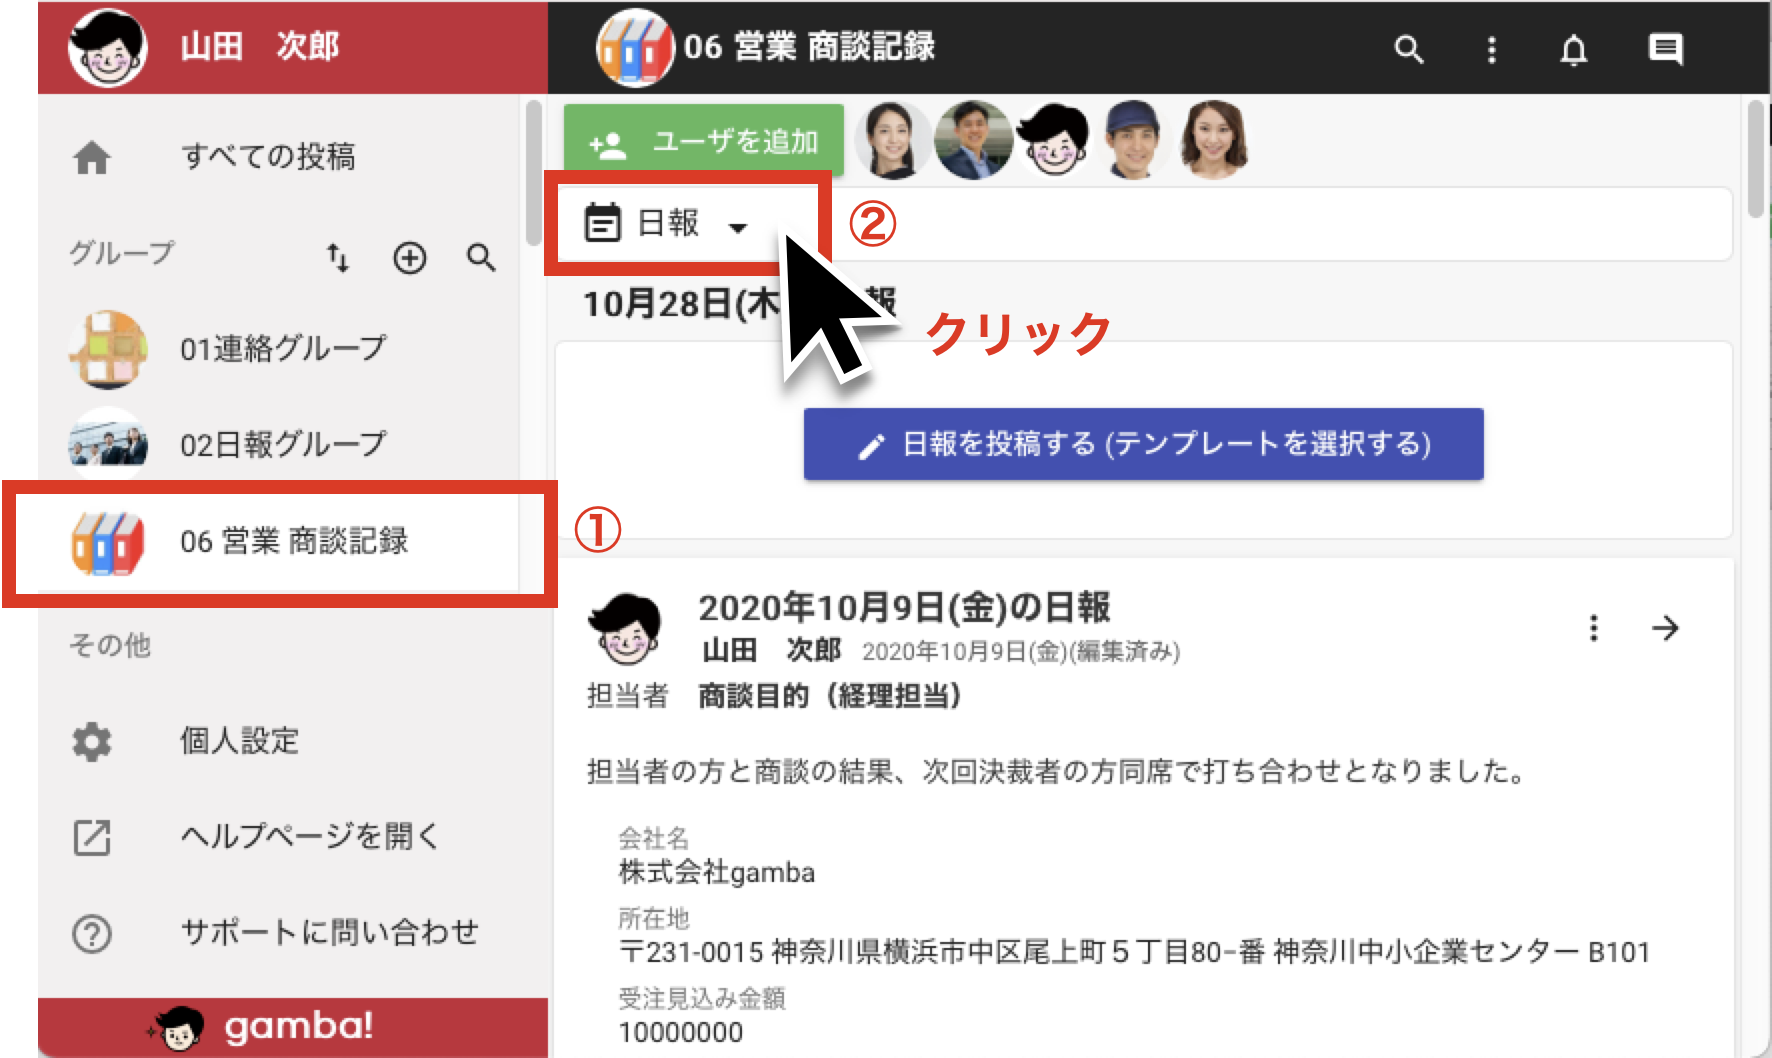Viewport: 1772px width, 1058px height.
Task: Click the question mark support icon
Action: coord(92,934)
